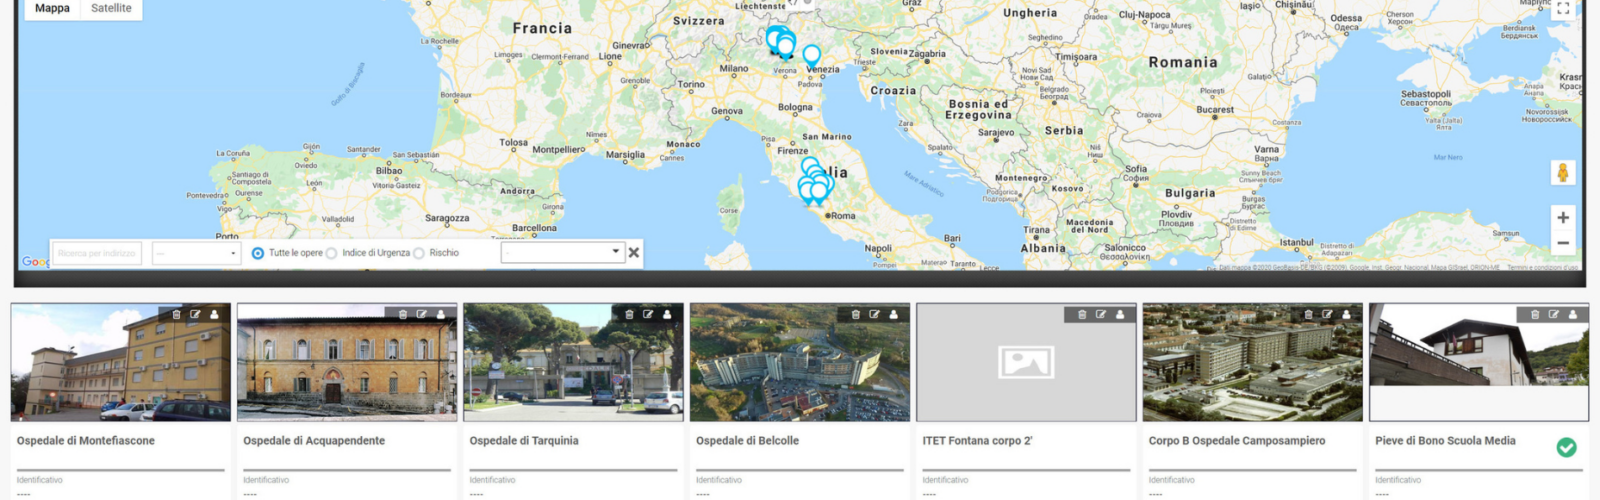Edit the Pieve di Bono Scuola Media card
Screen dimensions: 1600x500
(1554, 314)
